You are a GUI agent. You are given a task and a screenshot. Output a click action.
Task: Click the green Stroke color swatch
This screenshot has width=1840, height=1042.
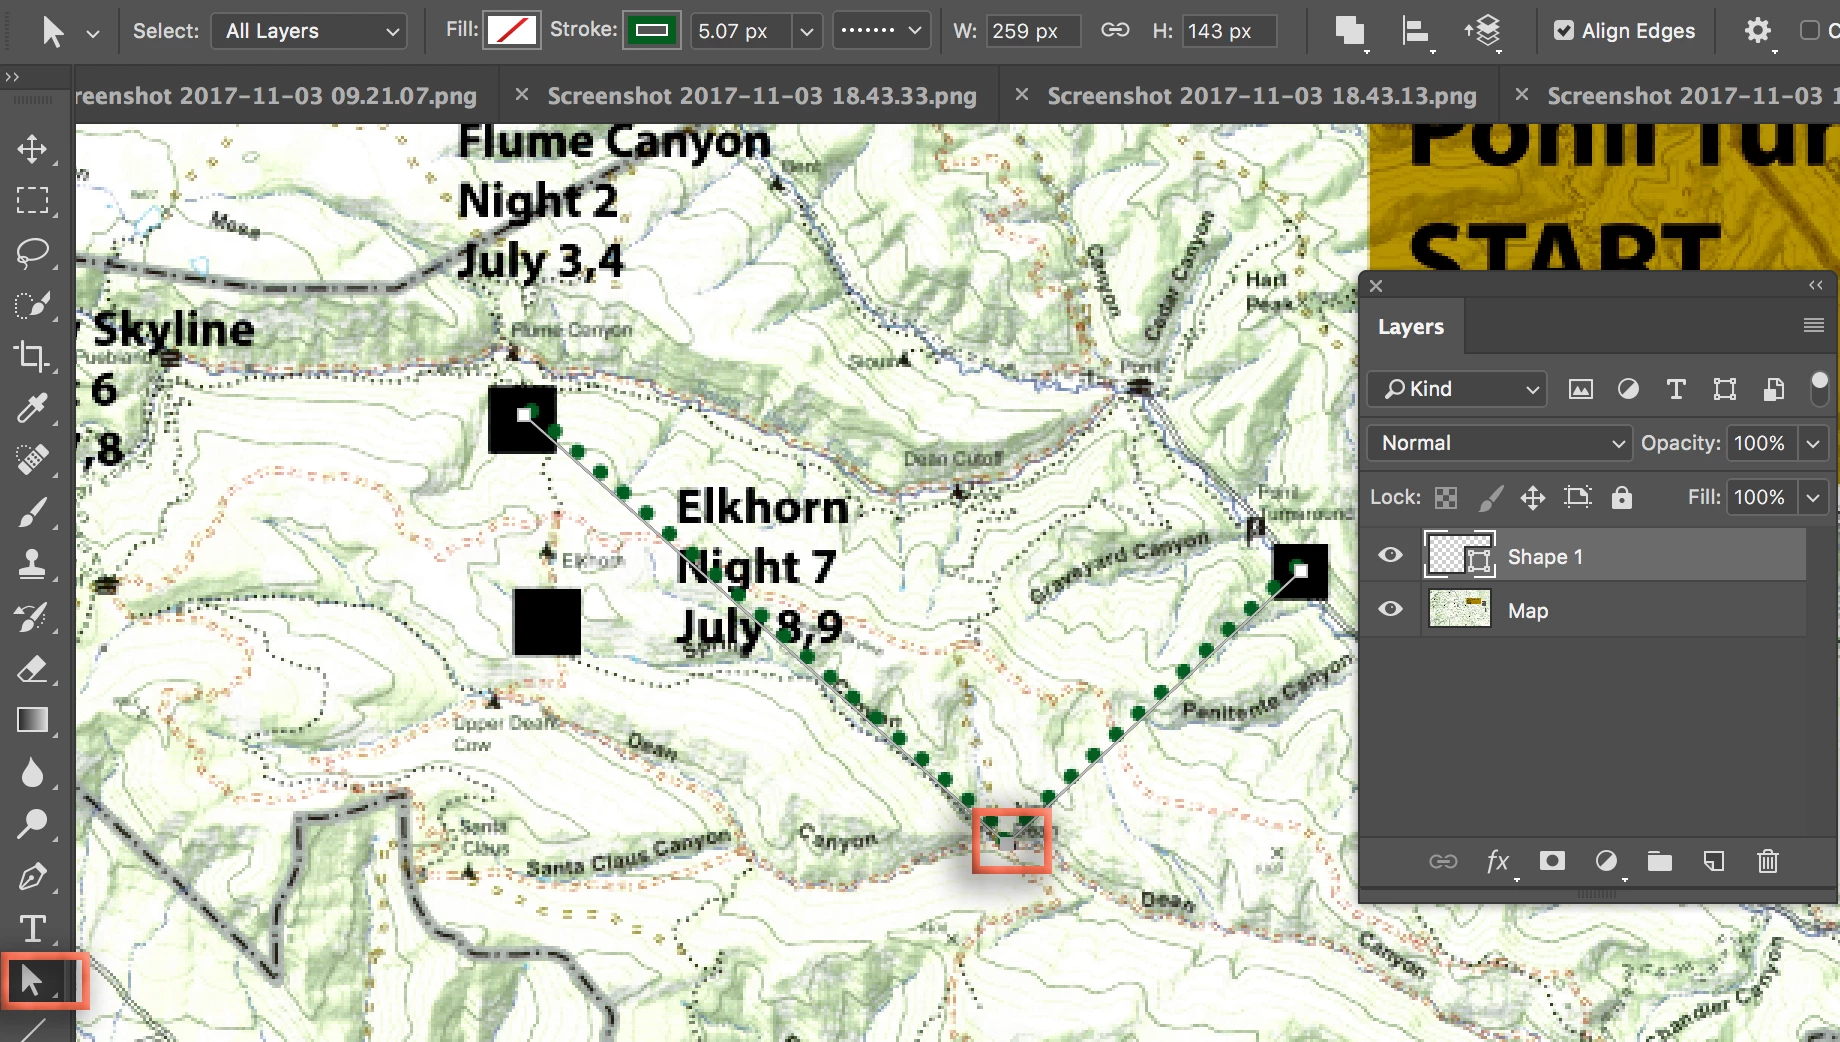652,31
